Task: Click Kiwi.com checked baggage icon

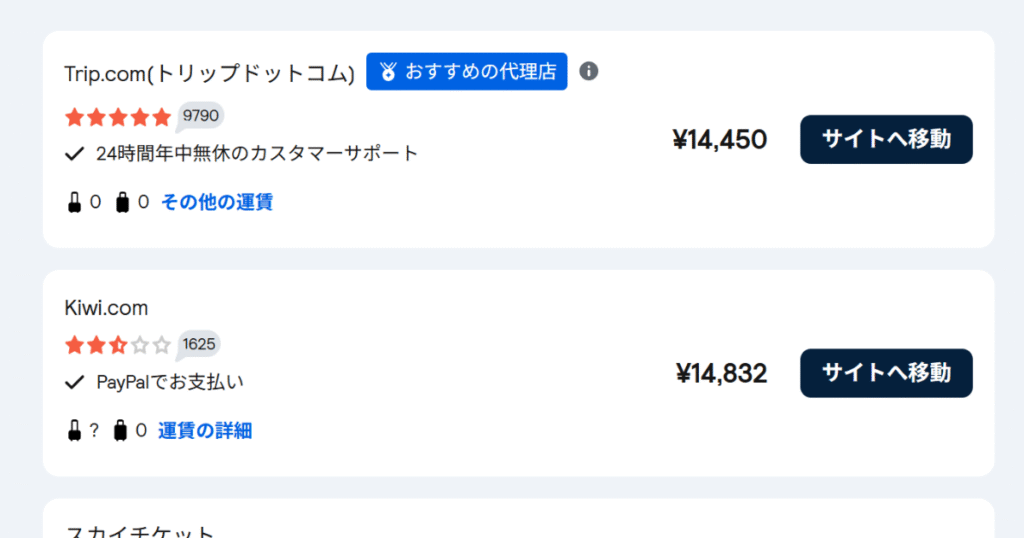Action: click(x=120, y=431)
